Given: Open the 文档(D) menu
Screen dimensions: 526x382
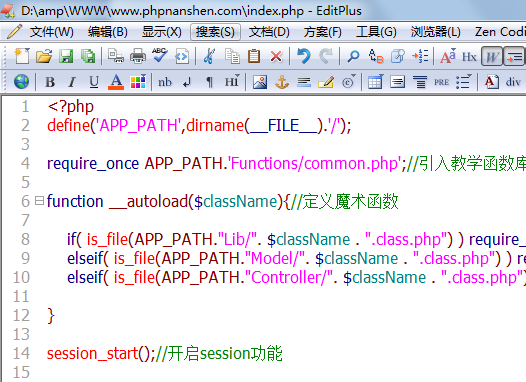Looking at the screenshot, I should pyautogui.click(x=269, y=32).
